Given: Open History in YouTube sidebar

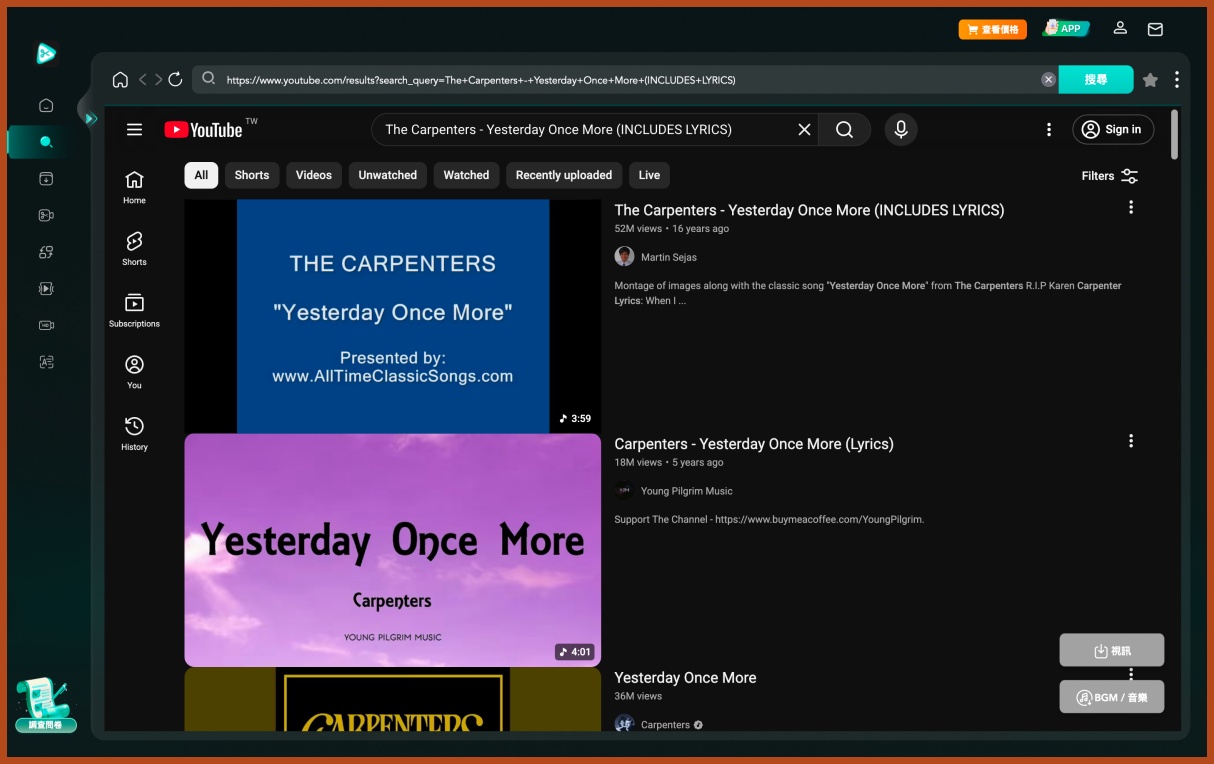Looking at the screenshot, I should [x=134, y=433].
